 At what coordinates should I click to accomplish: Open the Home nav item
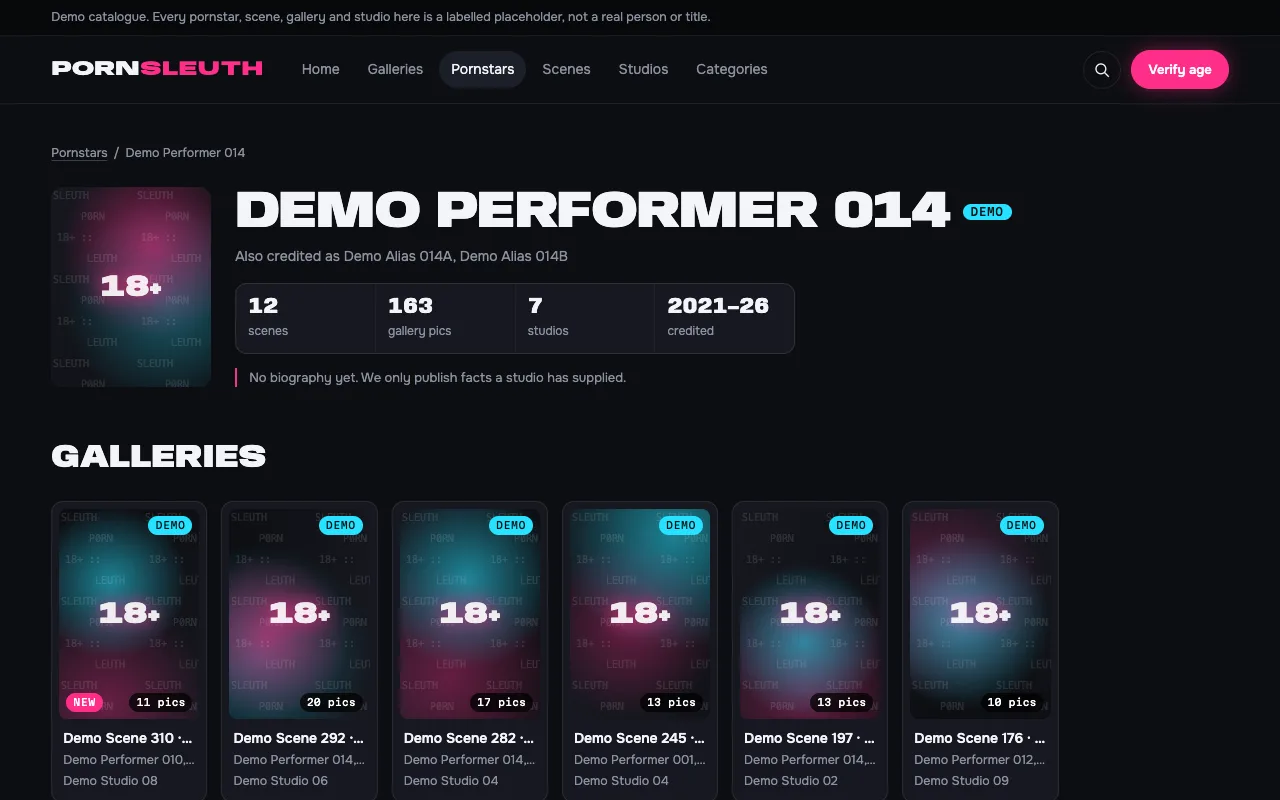[x=321, y=69]
